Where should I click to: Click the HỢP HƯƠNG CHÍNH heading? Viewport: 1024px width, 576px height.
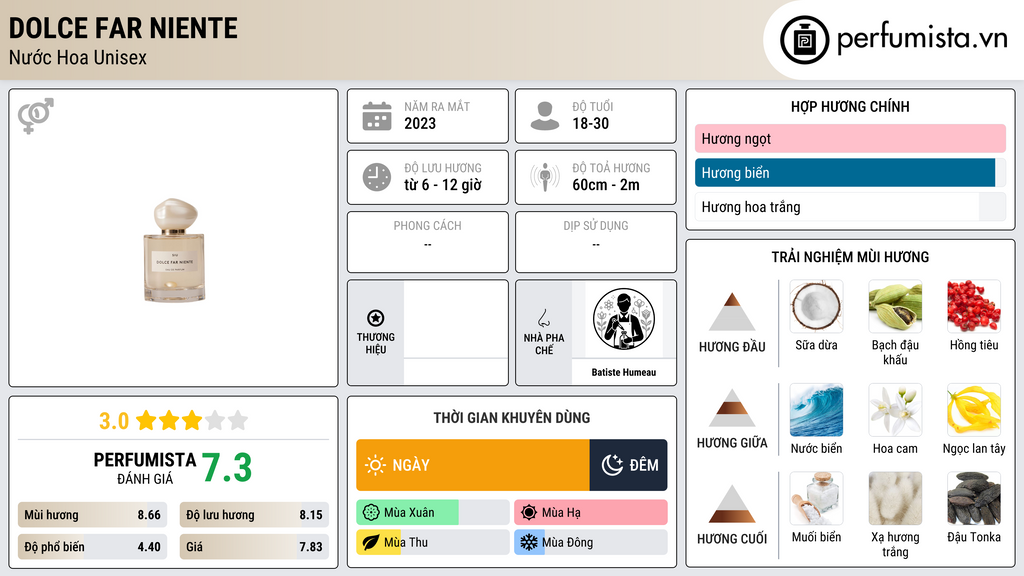[x=850, y=106]
